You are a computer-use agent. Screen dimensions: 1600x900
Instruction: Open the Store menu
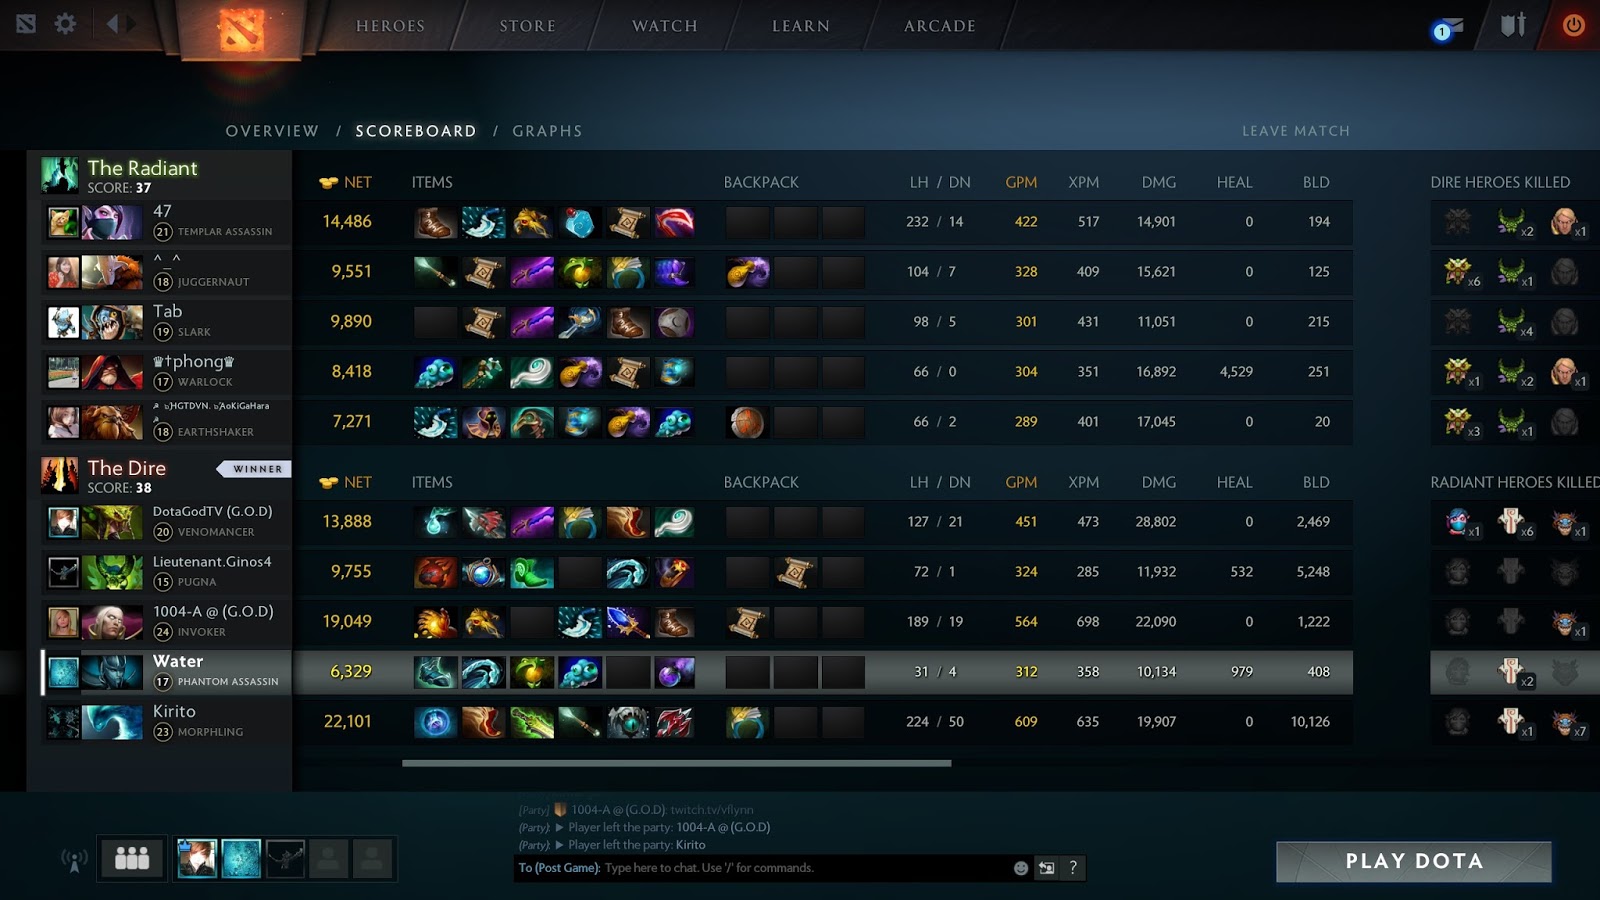click(x=527, y=26)
